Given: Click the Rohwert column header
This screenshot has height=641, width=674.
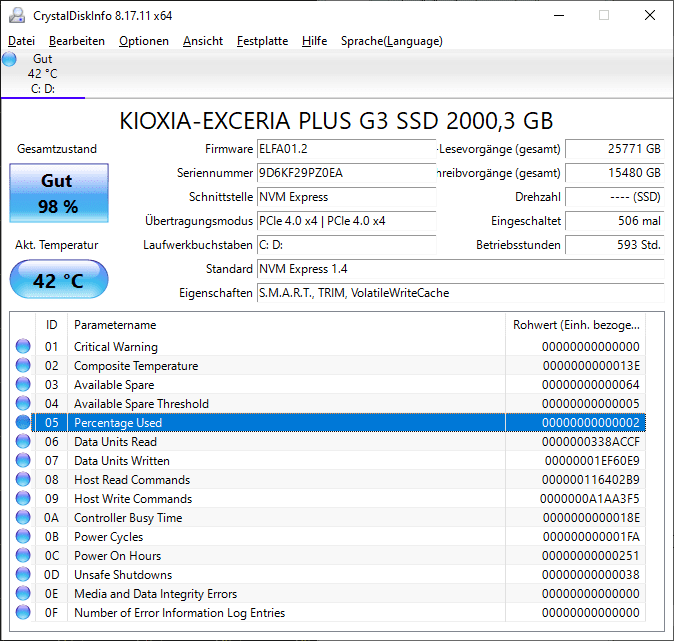Looking at the screenshot, I should click(576, 325).
